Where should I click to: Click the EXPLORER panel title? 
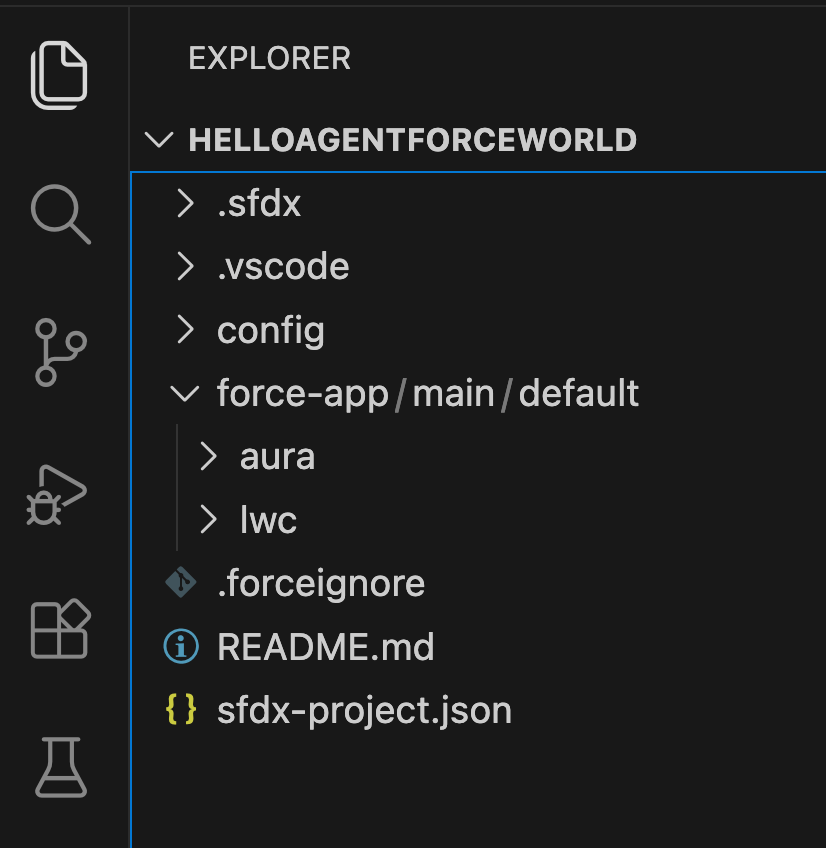point(269,59)
